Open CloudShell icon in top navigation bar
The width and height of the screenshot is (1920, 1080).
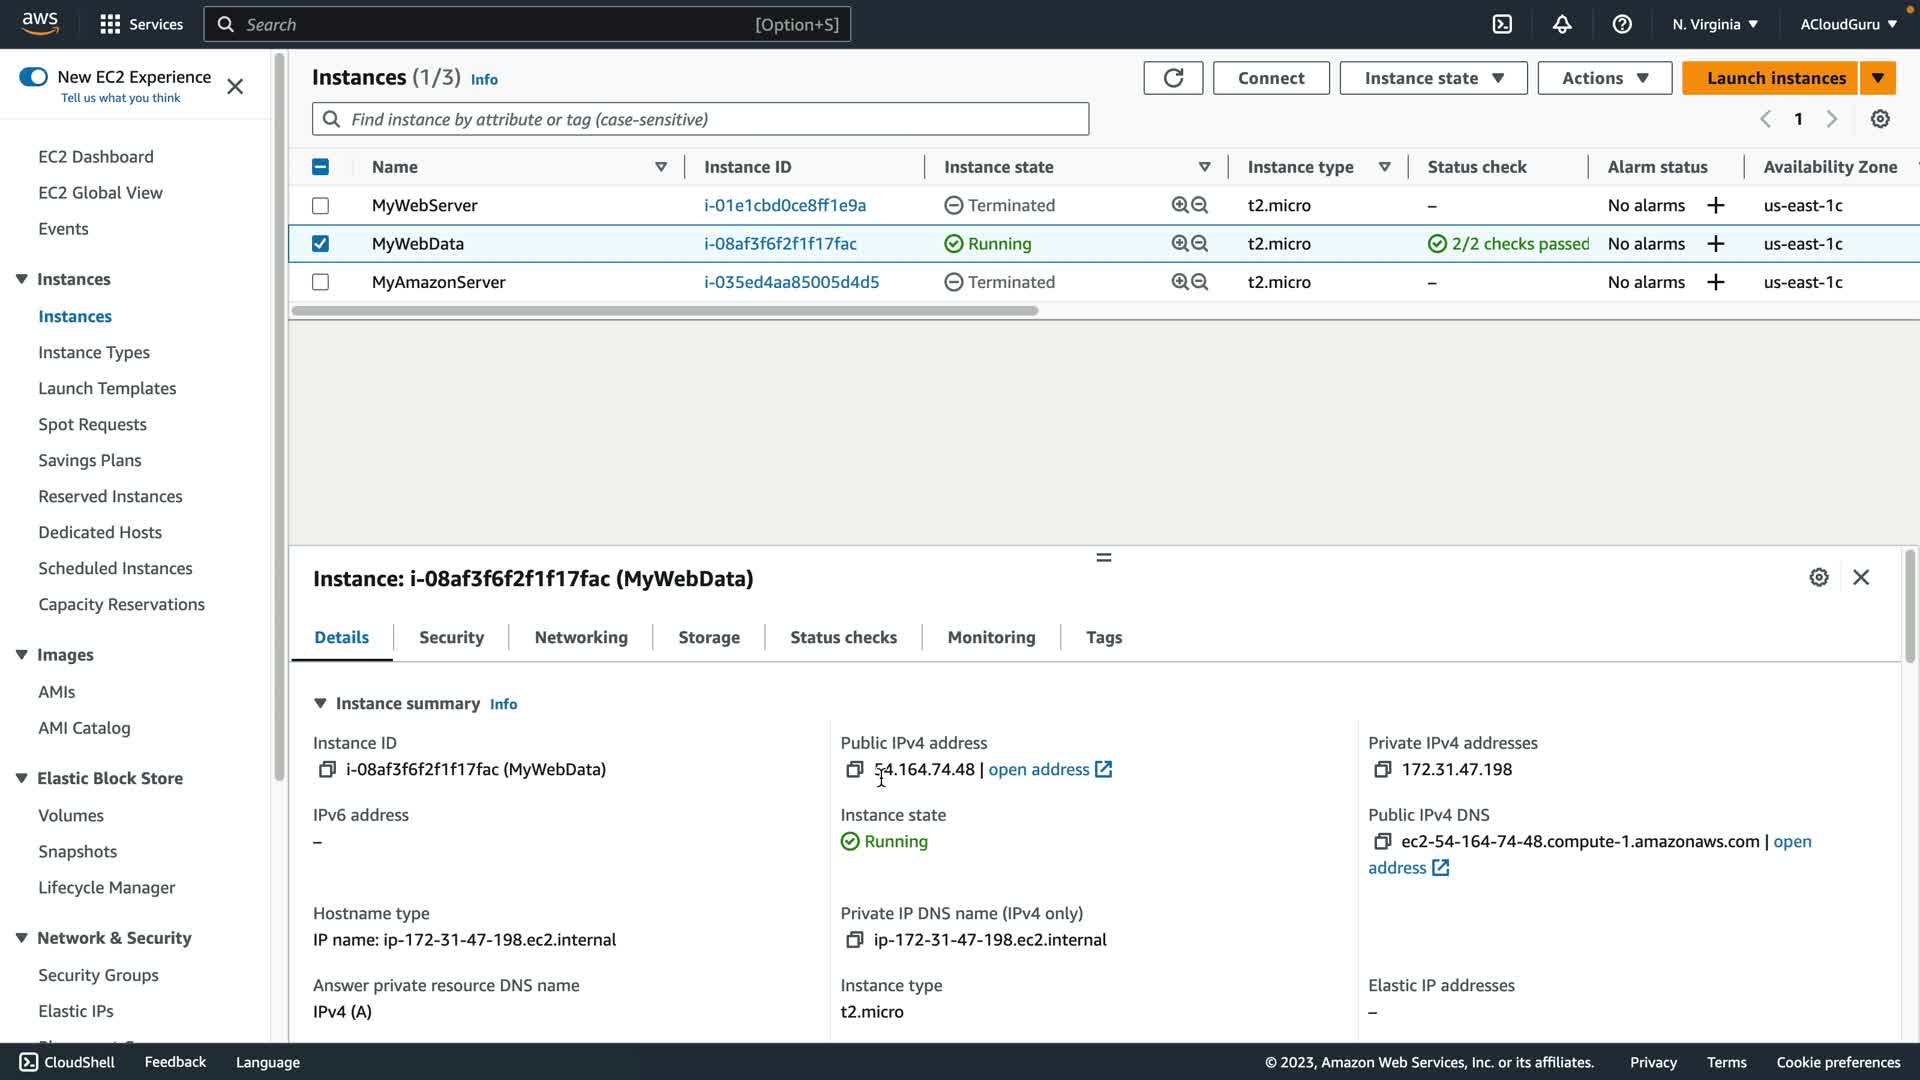tap(1502, 24)
